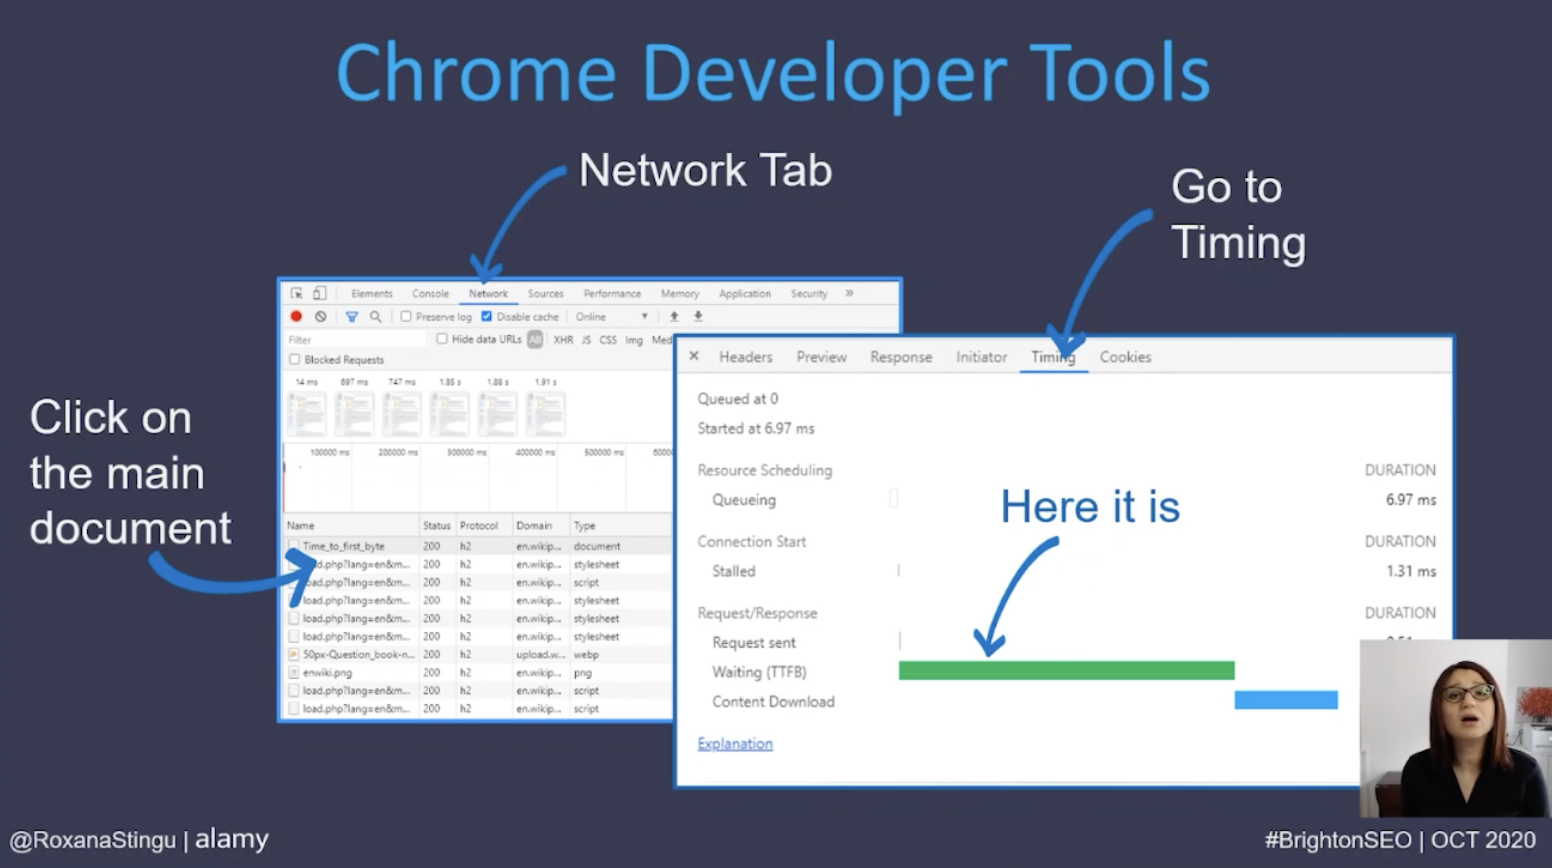Sort by the Status column header

pyautogui.click(x=437, y=525)
